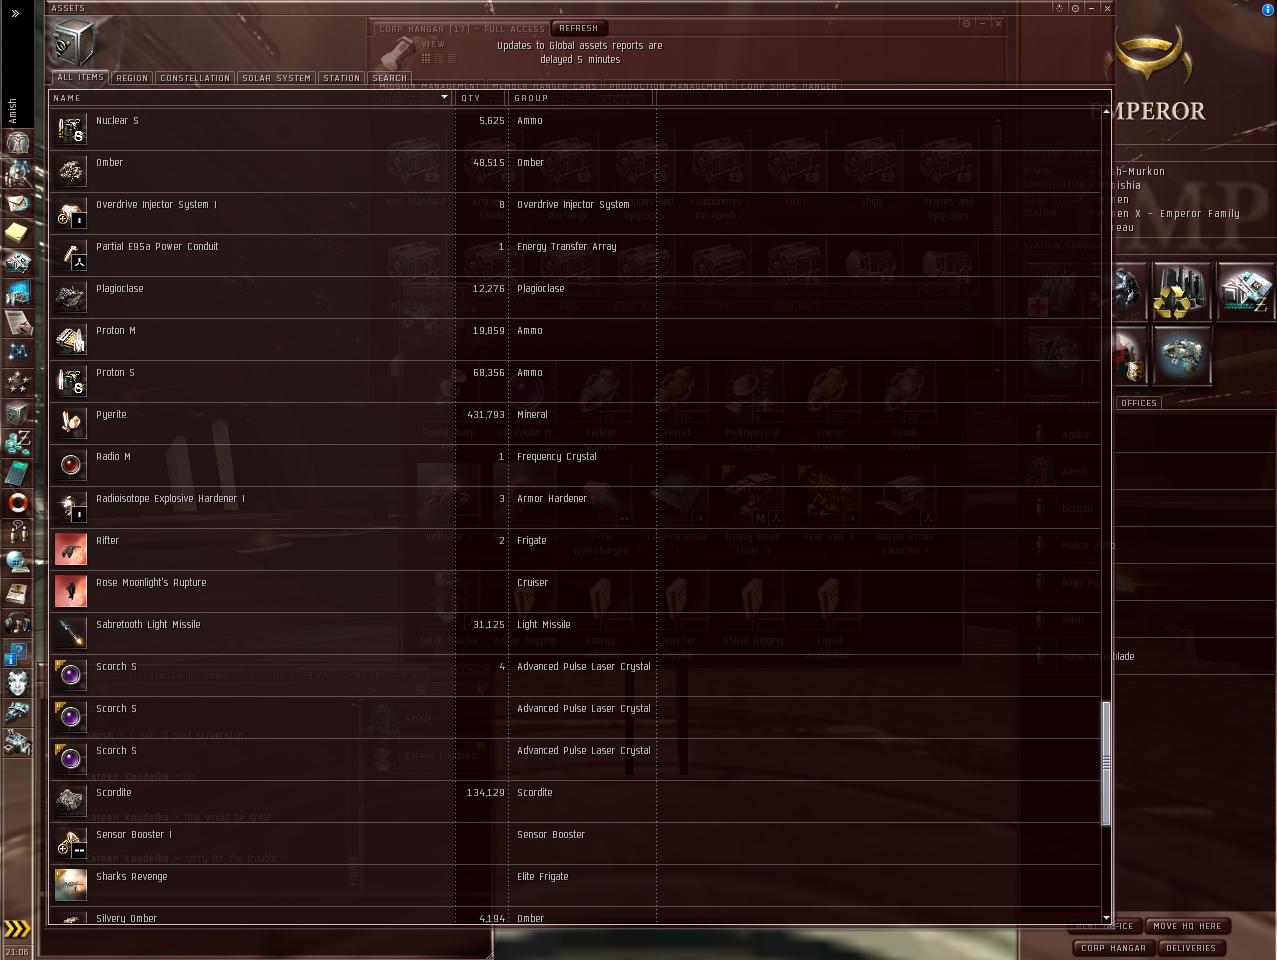
Task: Click the Refresh button
Action: [x=578, y=28]
